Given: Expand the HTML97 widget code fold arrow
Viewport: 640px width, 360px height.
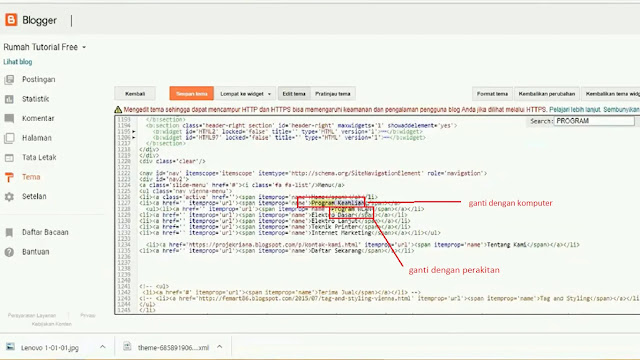Looking at the screenshot, I should point(134,138).
